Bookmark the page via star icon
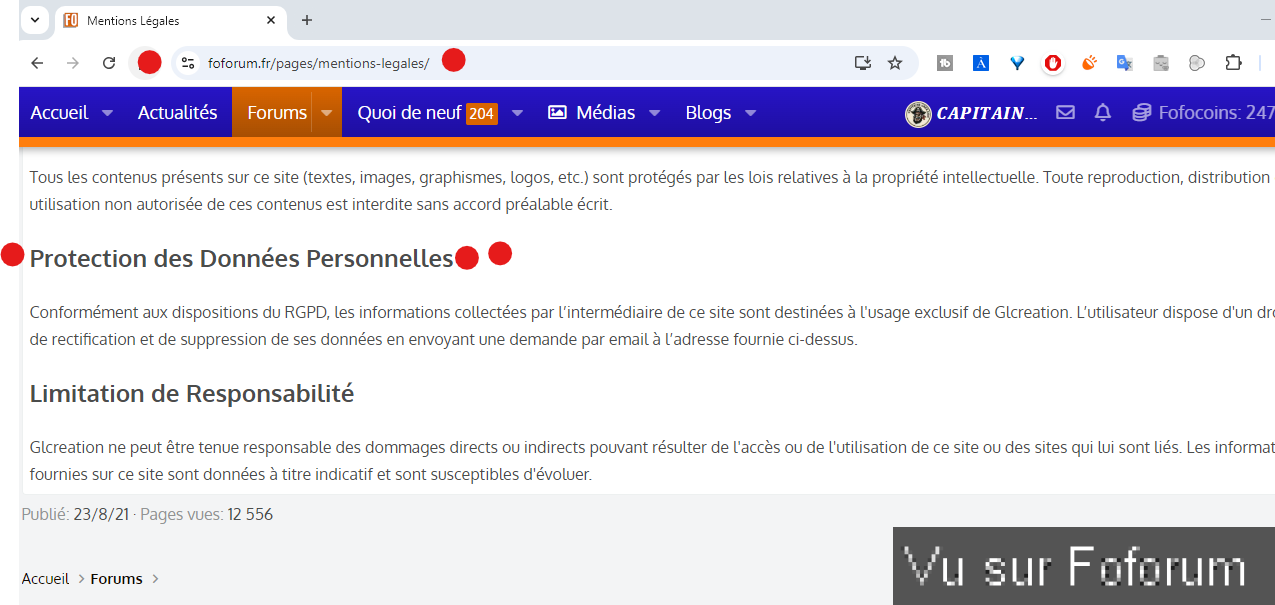The width and height of the screenshot is (1275, 605). coord(894,62)
